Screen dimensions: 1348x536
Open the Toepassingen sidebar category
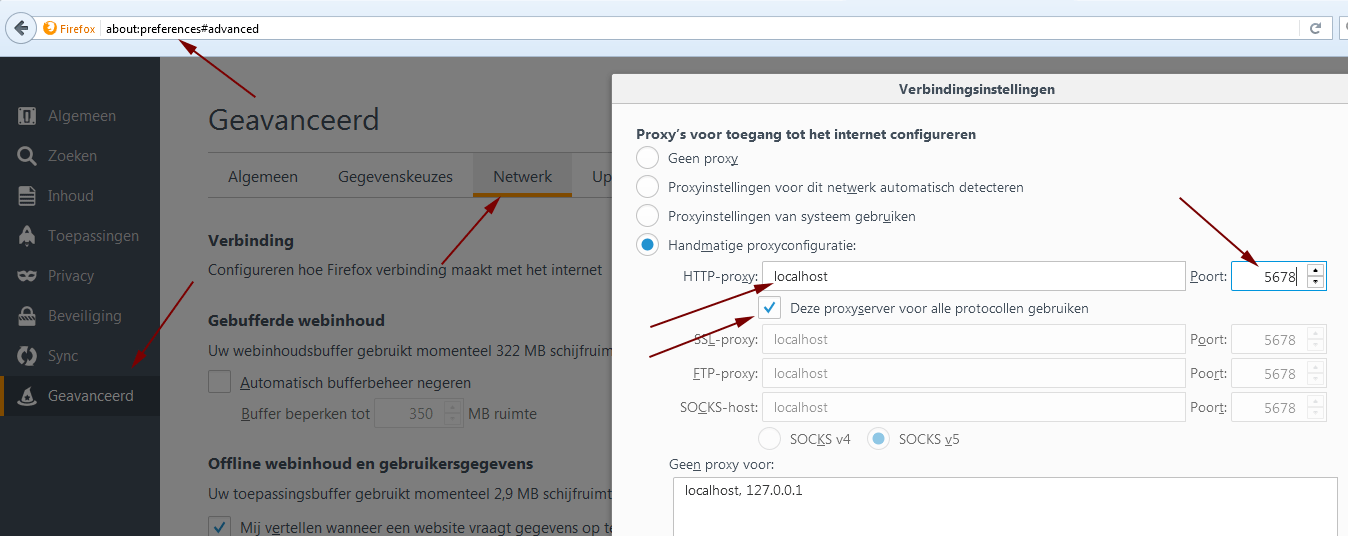pos(80,236)
